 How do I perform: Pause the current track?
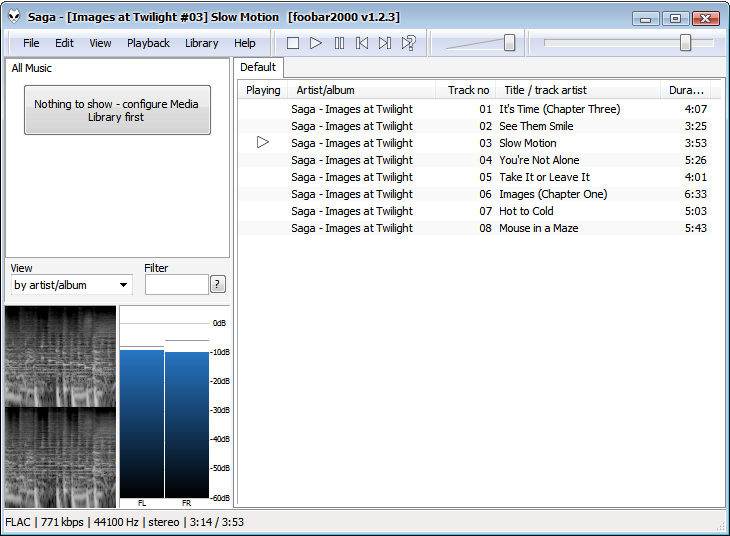tap(339, 43)
